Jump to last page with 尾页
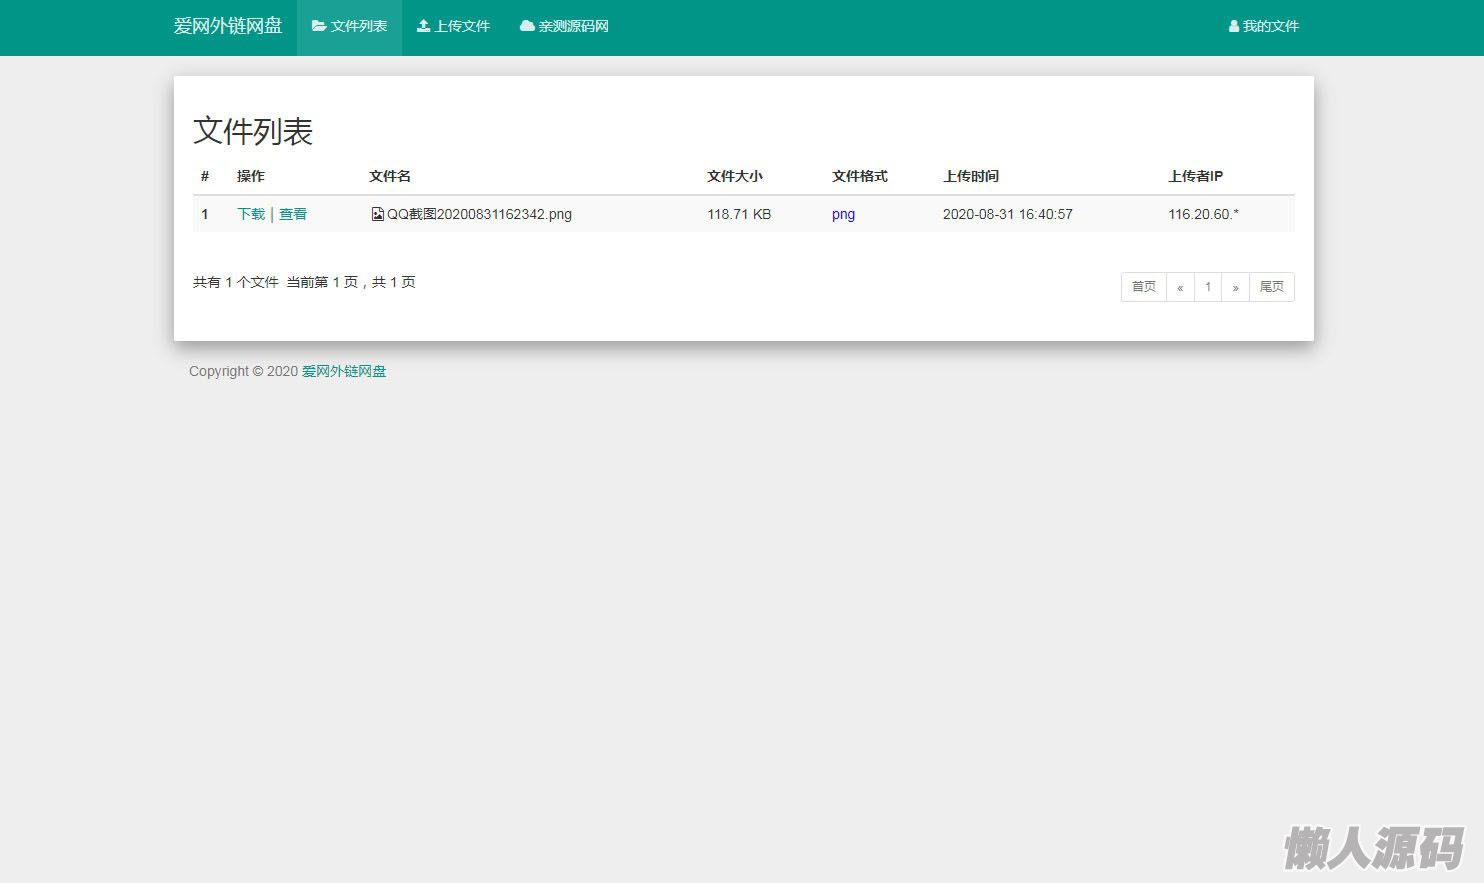This screenshot has width=1484, height=883. (1271, 287)
